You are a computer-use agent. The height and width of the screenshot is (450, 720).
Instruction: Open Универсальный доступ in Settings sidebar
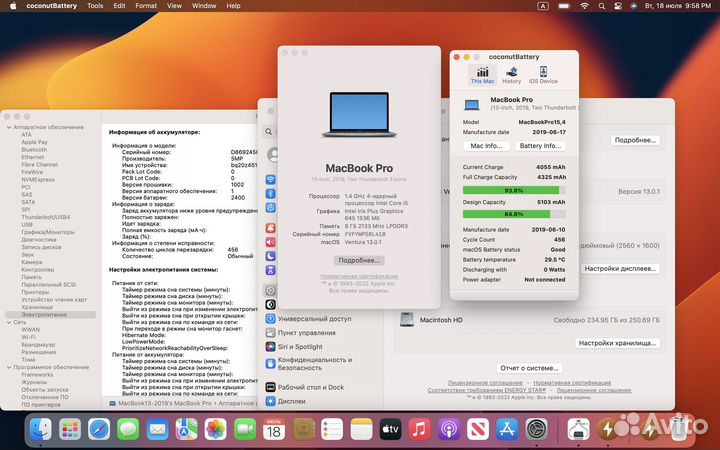pyautogui.click(x=309, y=319)
